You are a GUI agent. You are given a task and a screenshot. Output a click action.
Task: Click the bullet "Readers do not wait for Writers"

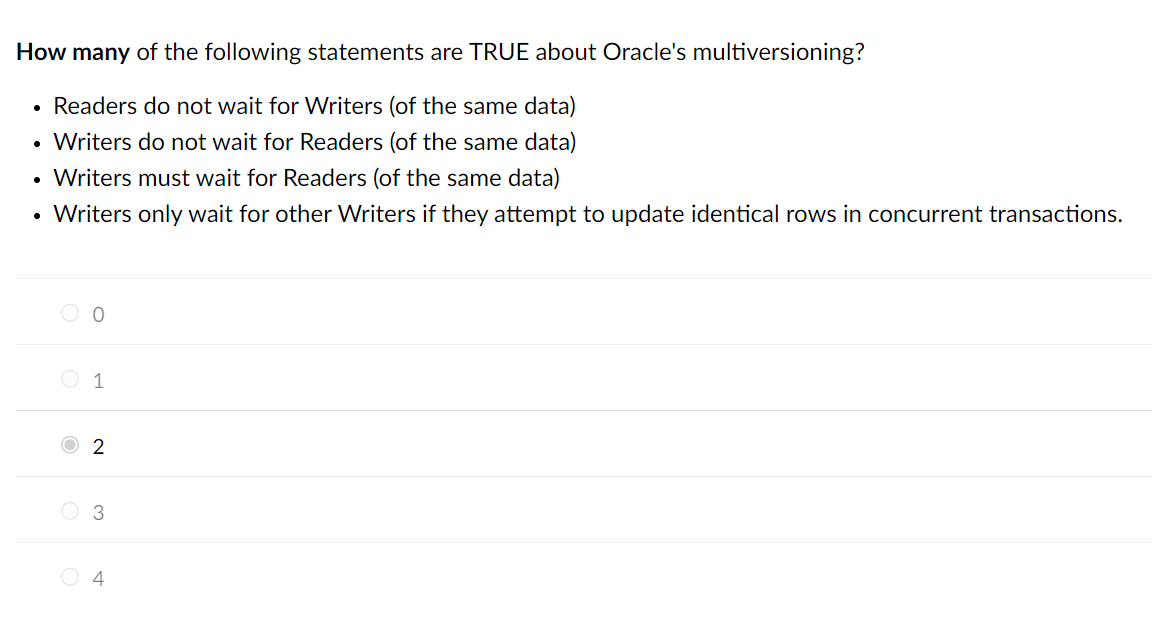pos(315,105)
